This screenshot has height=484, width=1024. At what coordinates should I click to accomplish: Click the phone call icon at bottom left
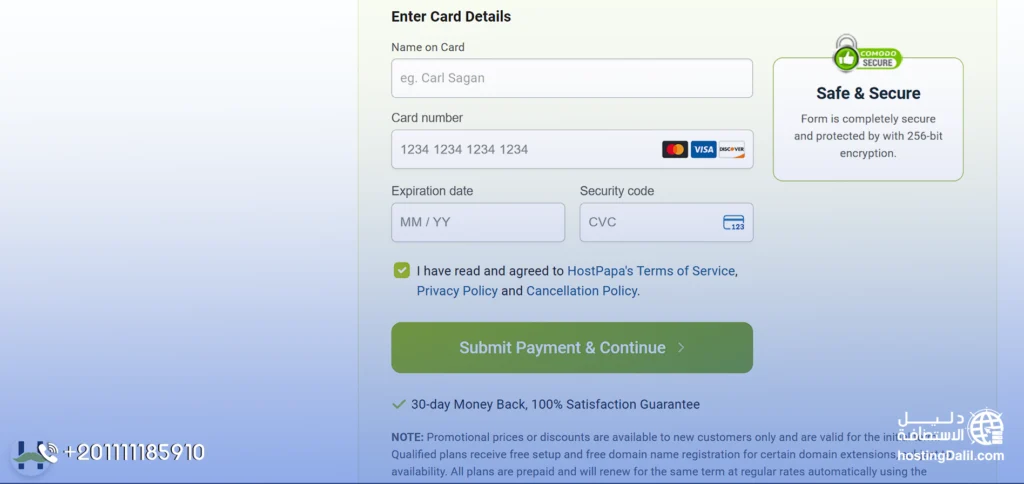click(48, 452)
